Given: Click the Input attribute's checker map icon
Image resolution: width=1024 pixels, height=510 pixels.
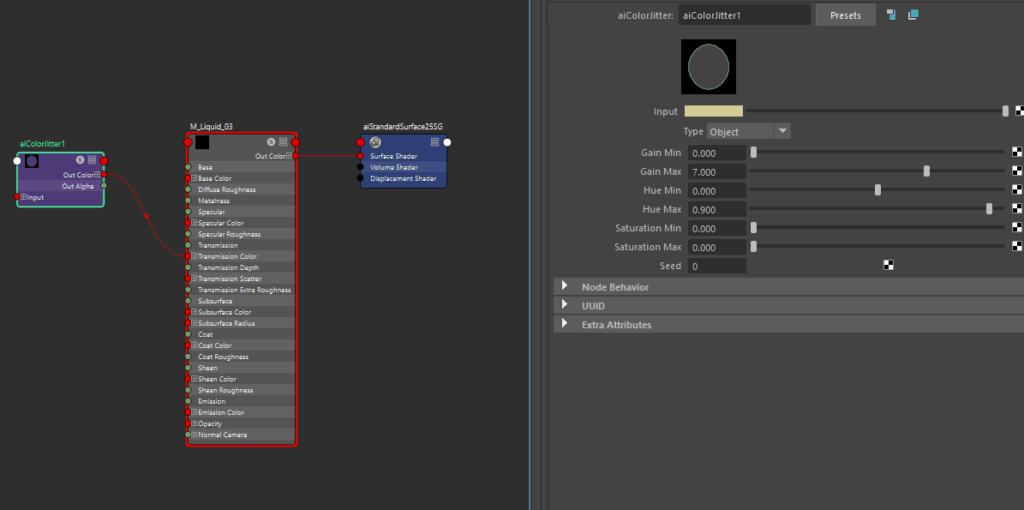Looking at the screenshot, I should tap(1019, 111).
